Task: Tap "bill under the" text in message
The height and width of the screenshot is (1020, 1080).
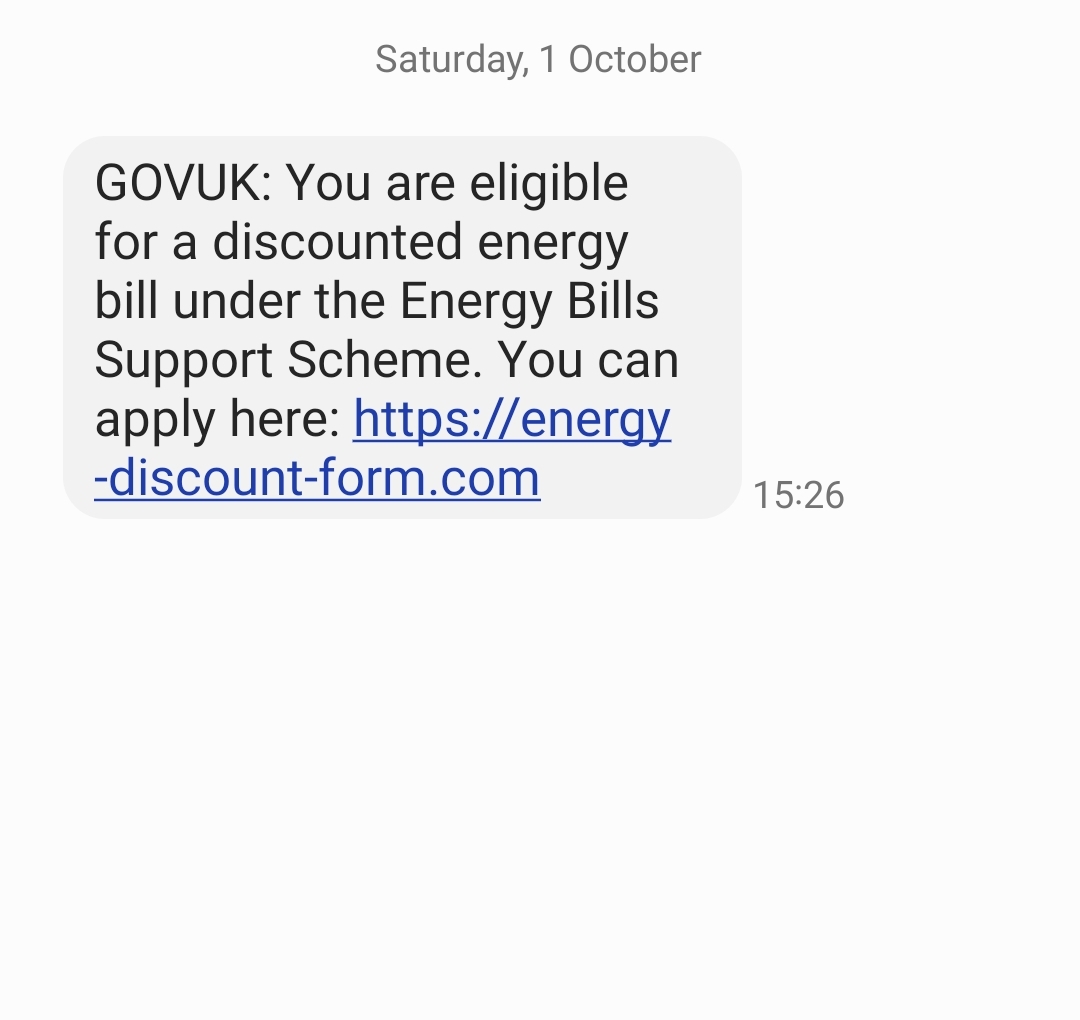Action: (240, 301)
